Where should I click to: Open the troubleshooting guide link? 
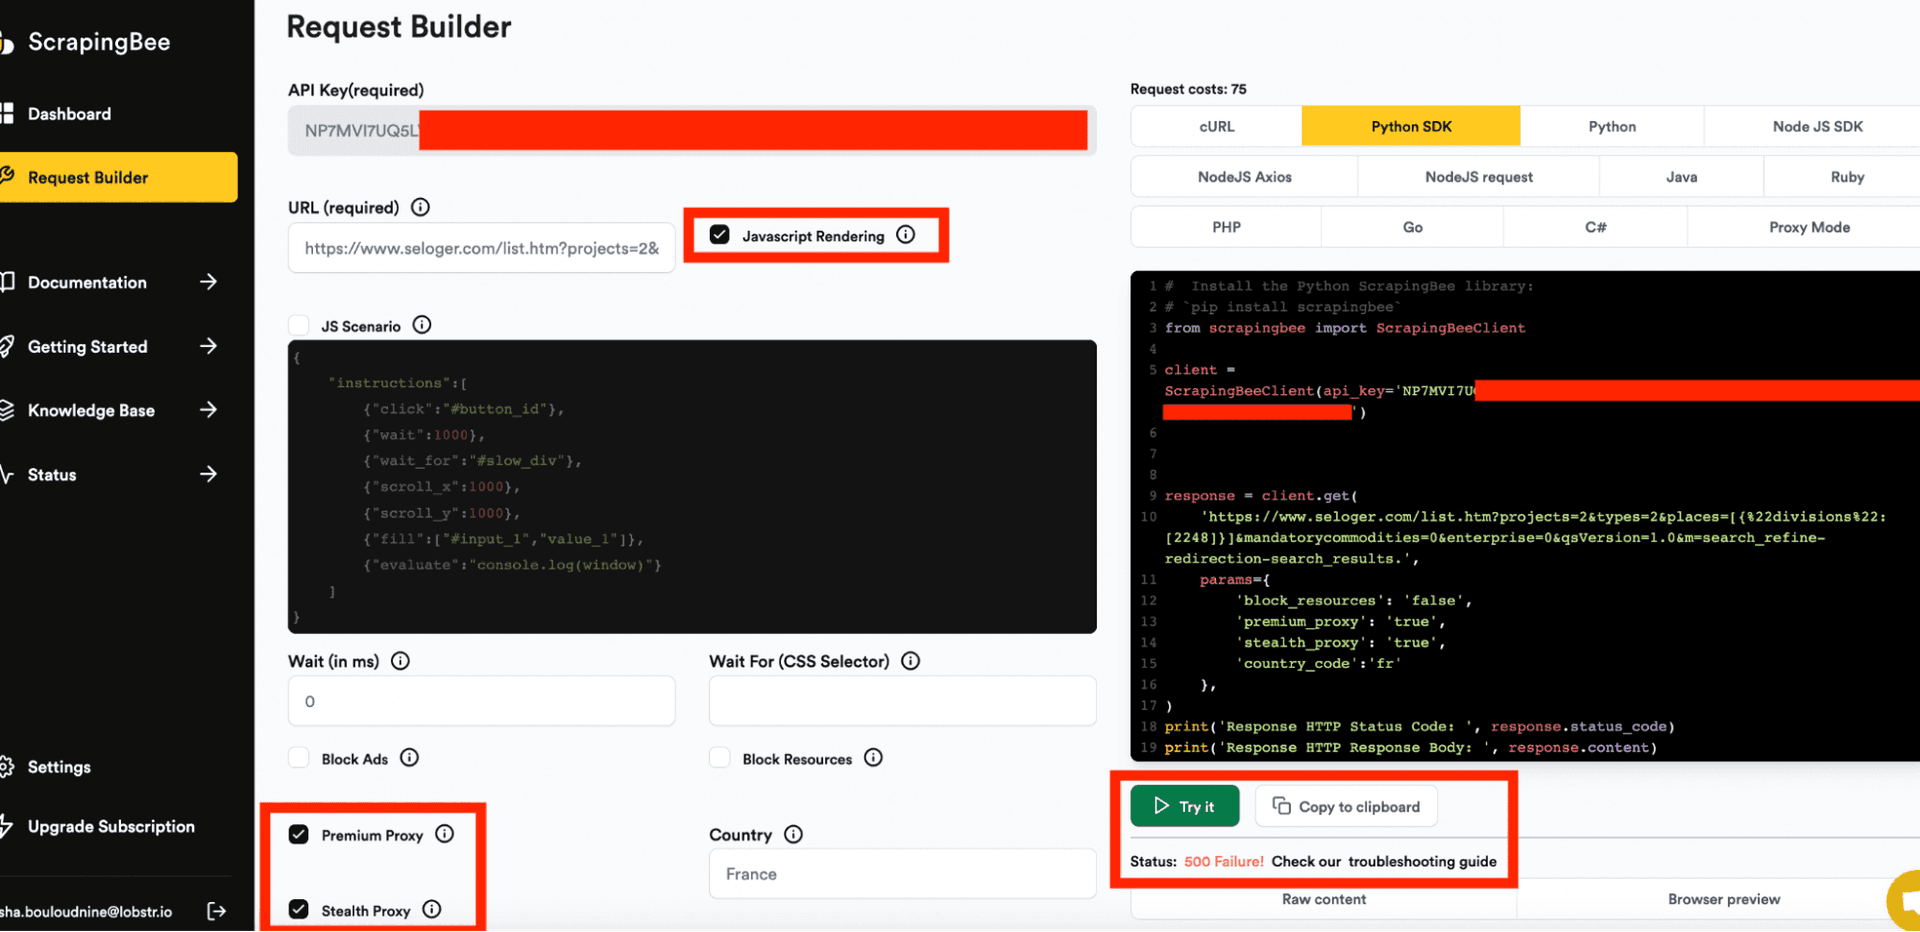pyautogui.click(x=1422, y=861)
